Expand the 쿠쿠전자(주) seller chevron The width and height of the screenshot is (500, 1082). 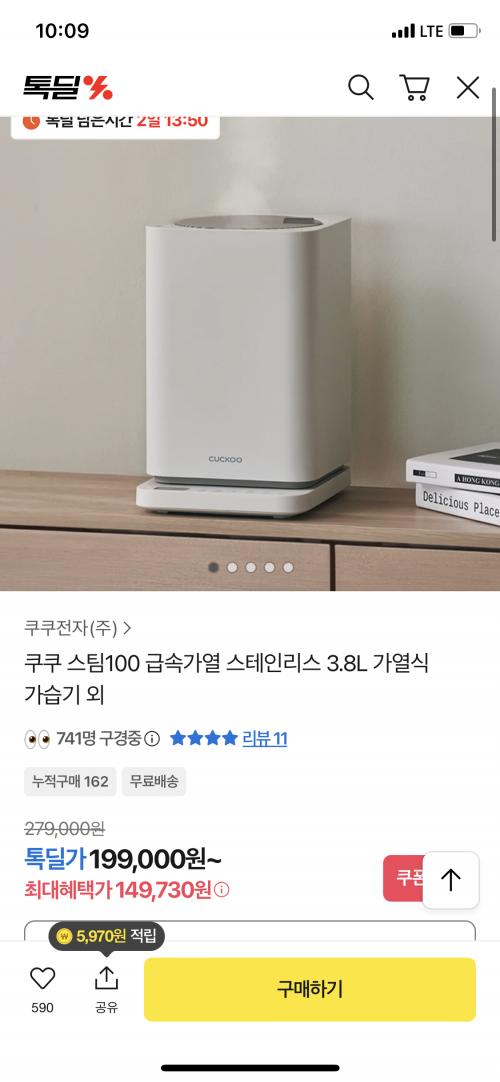[127, 628]
